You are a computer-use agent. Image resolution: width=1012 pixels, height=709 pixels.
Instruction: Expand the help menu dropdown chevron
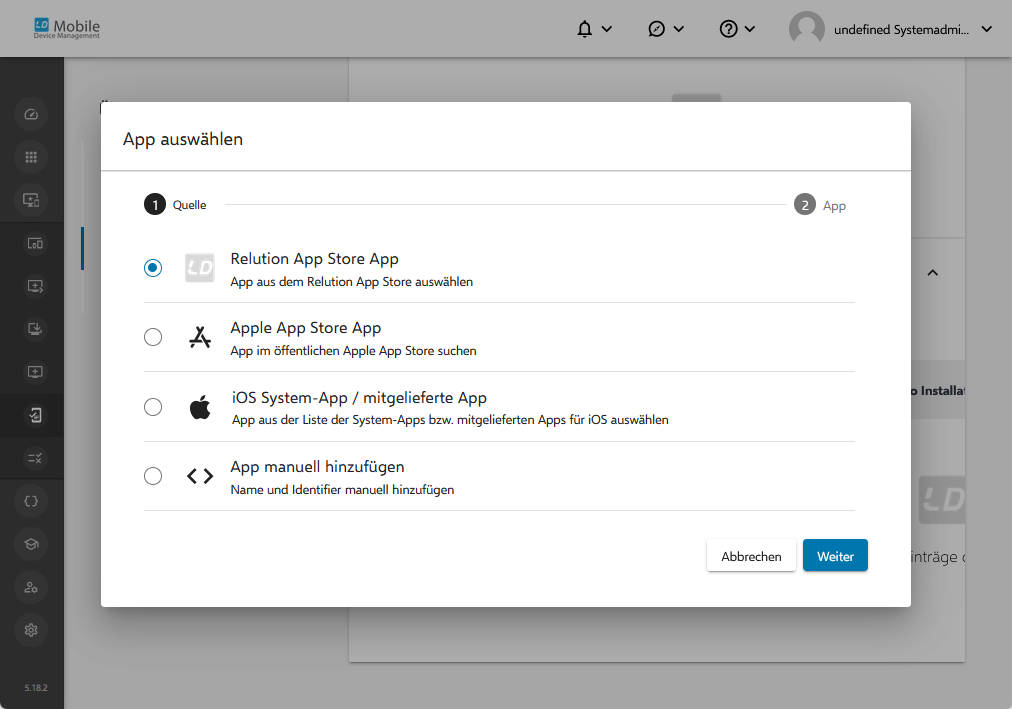[750, 29]
